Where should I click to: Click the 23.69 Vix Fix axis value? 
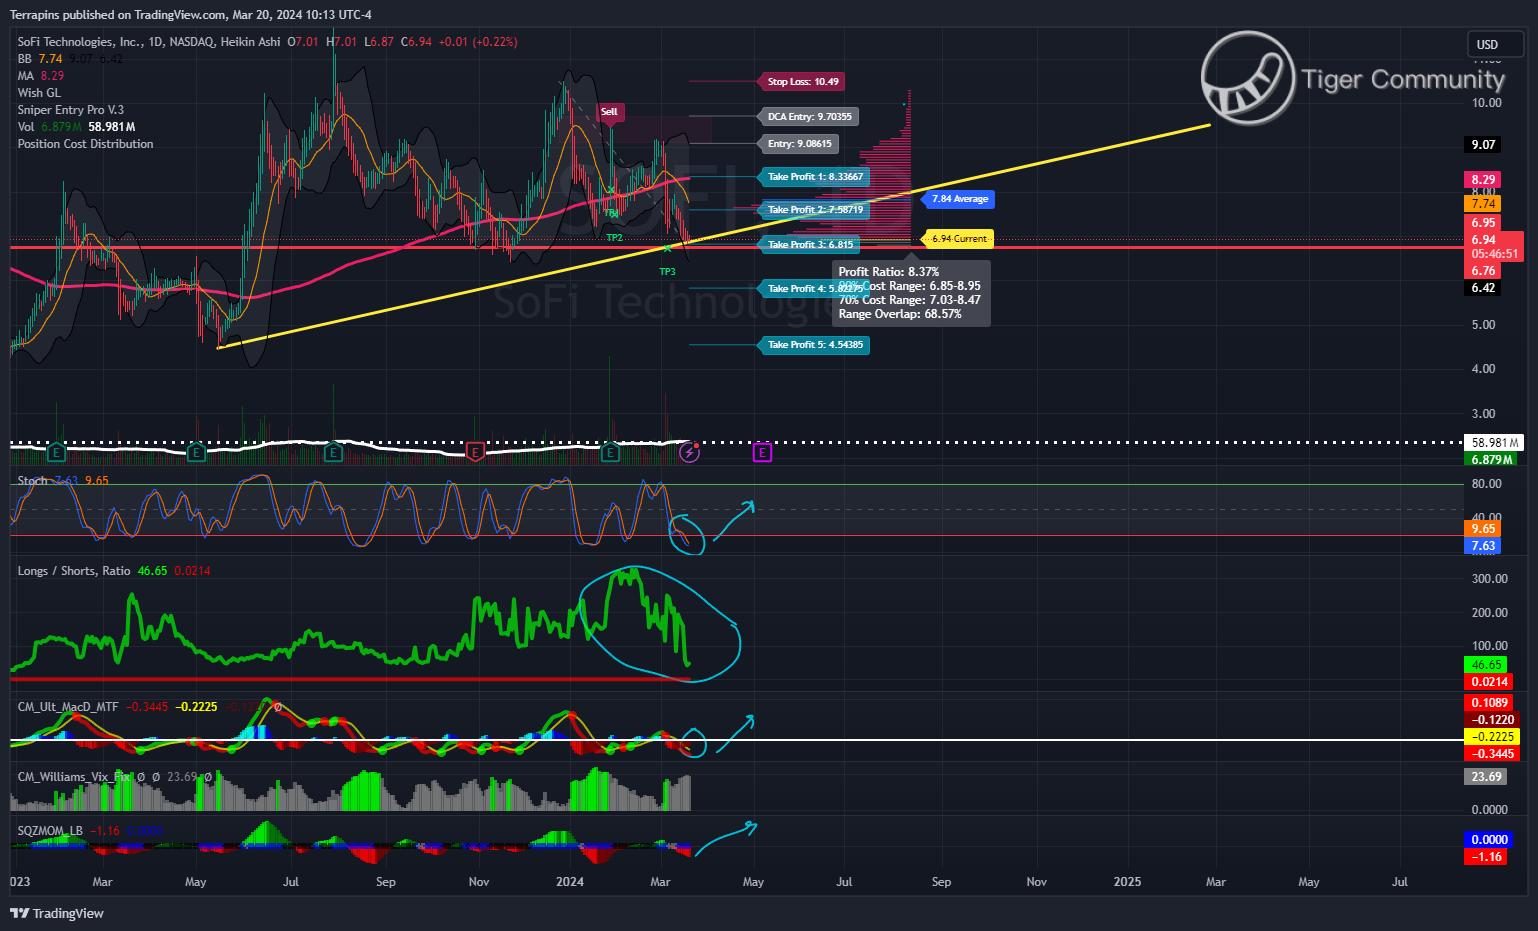click(1486, 777)
